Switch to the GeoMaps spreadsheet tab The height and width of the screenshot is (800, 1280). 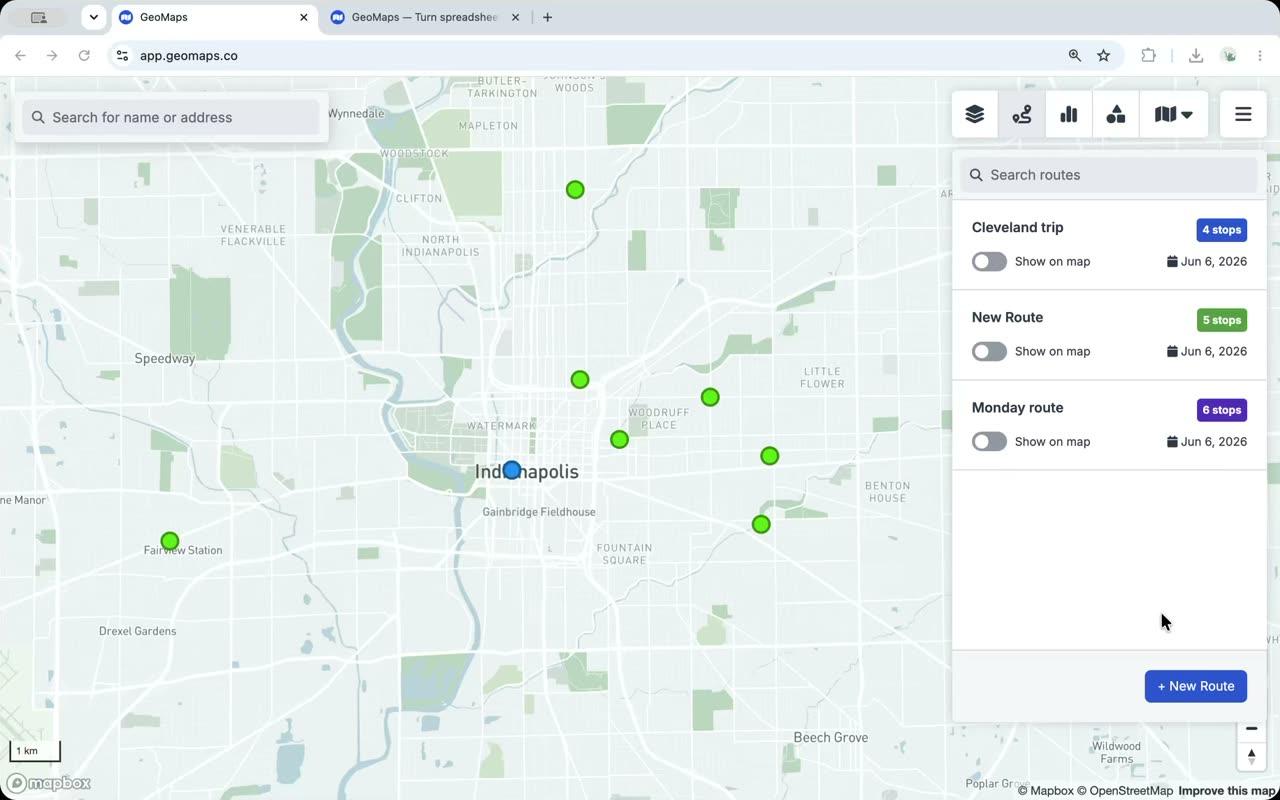coord(425,17)
